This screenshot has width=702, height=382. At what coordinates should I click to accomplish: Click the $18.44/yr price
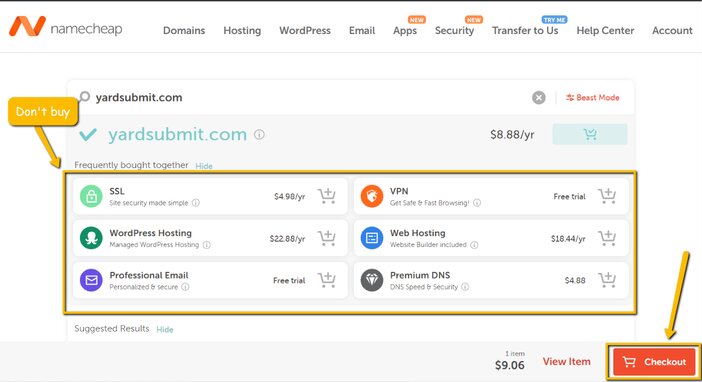tap(568, 239)
